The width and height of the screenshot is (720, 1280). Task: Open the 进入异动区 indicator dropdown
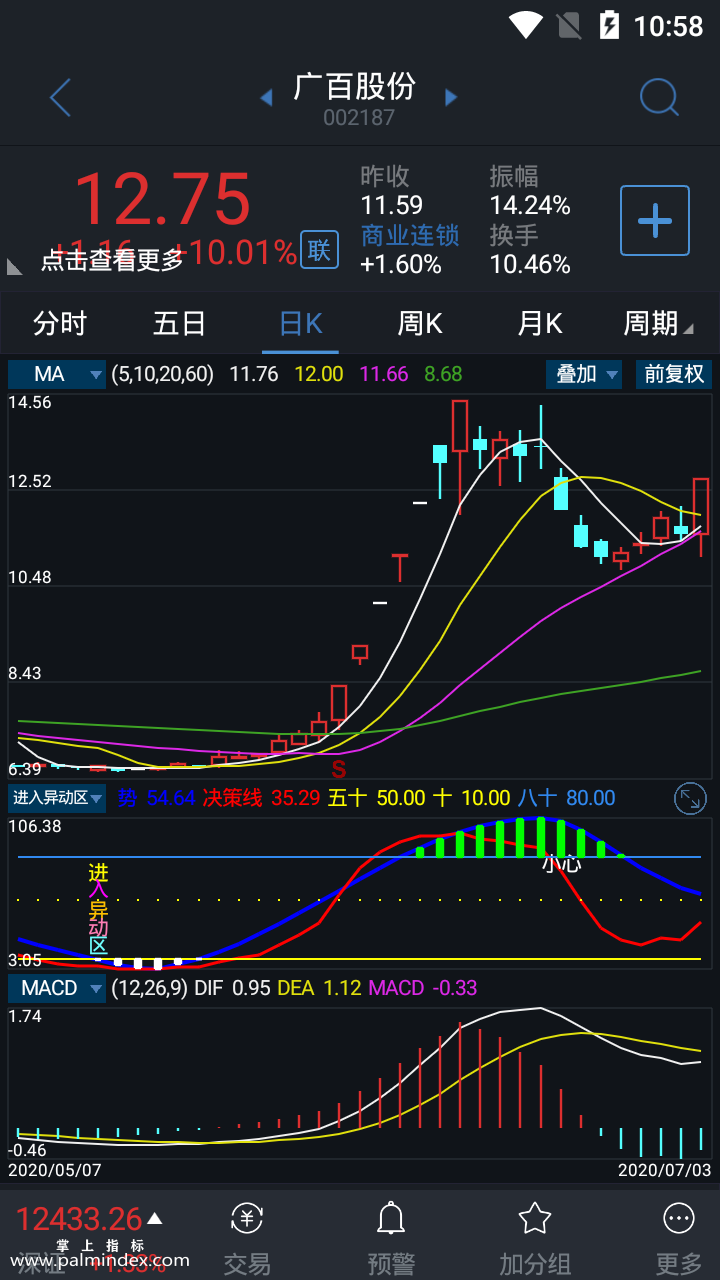pos(57,798)
